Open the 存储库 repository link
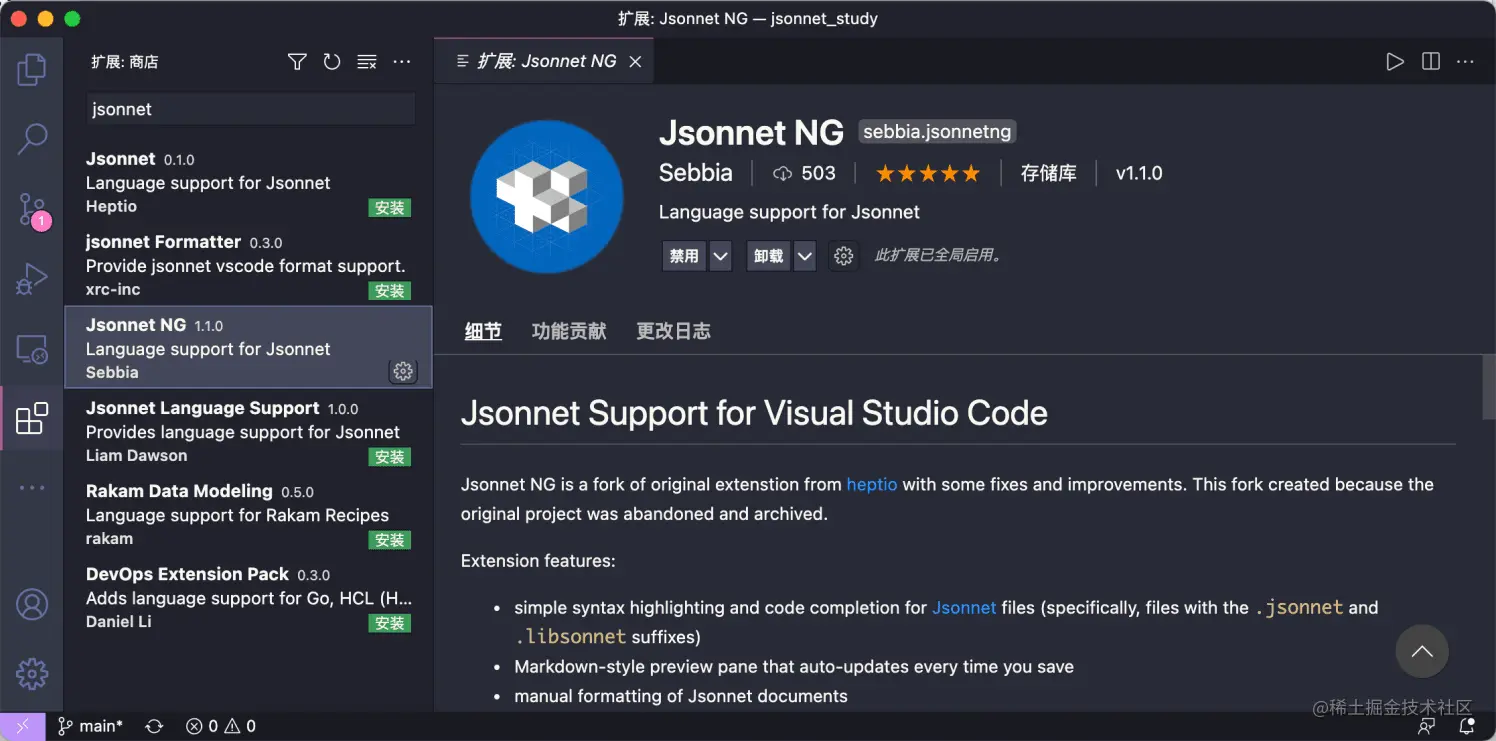The height and width of the screenshot is (741, 1496). pyautogui.click(x=1049, y=173)
